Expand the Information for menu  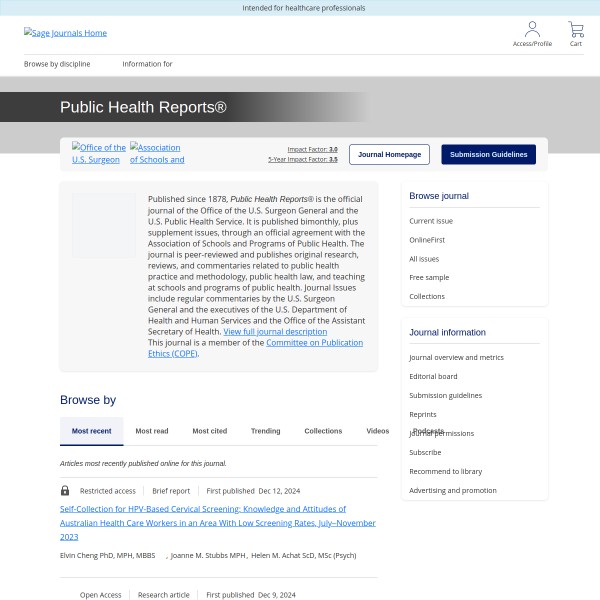pos(147,64)
